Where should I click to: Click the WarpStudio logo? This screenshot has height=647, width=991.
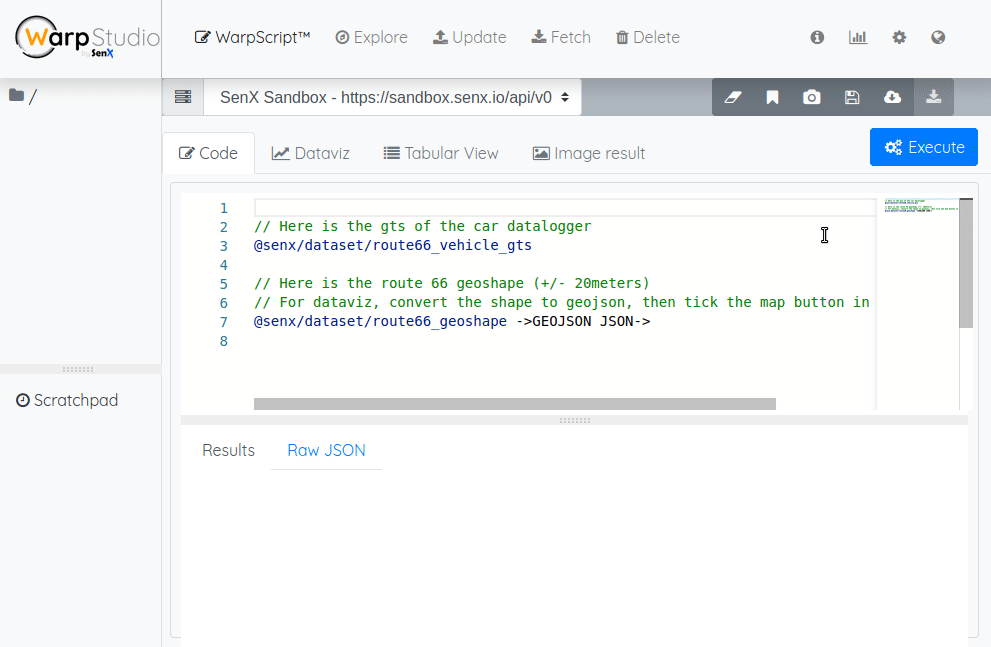click(87, 37)
